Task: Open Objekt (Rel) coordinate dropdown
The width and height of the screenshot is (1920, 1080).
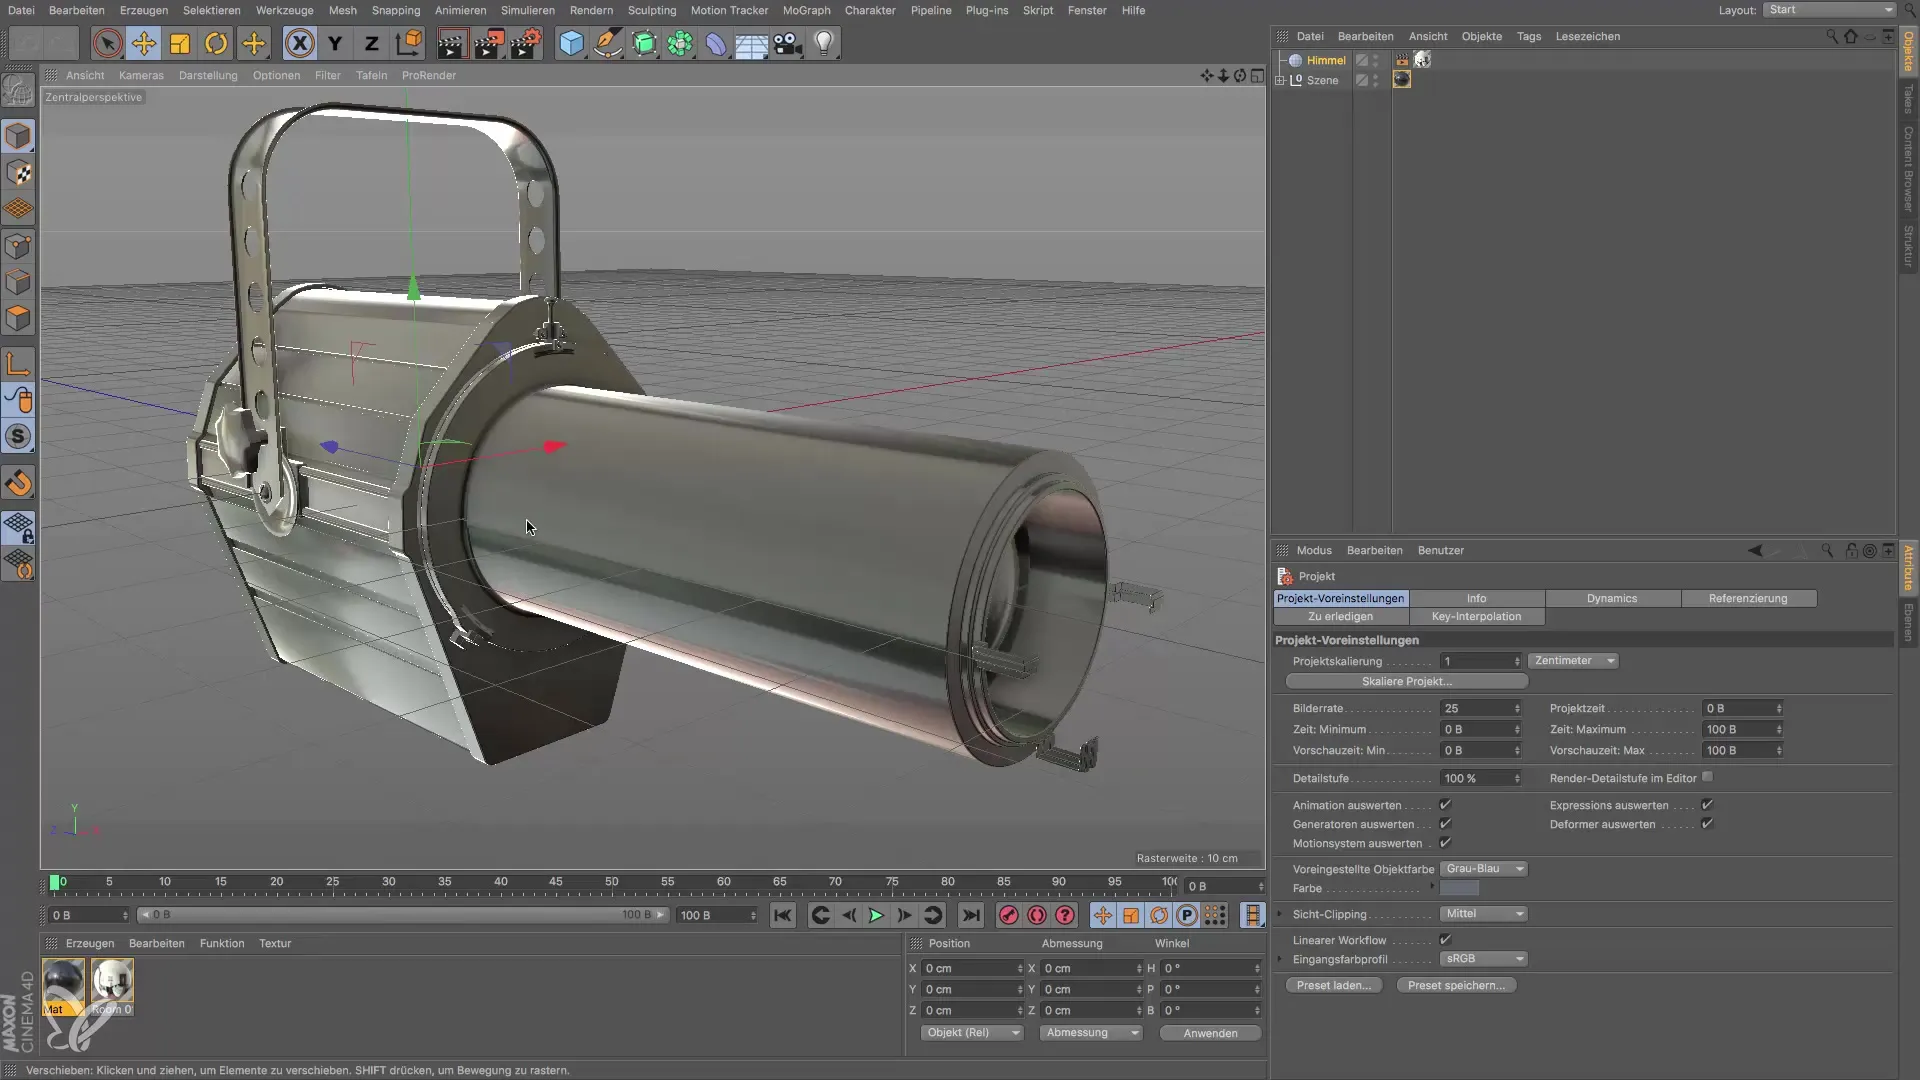Action: click(972, 1033)
